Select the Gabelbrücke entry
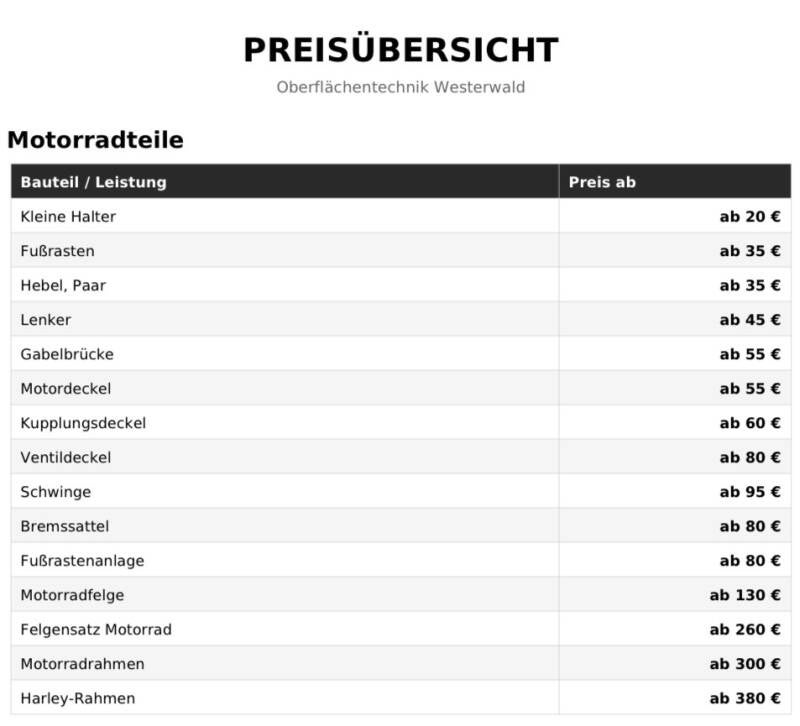The image size is (800, 726). click(67, 354)
